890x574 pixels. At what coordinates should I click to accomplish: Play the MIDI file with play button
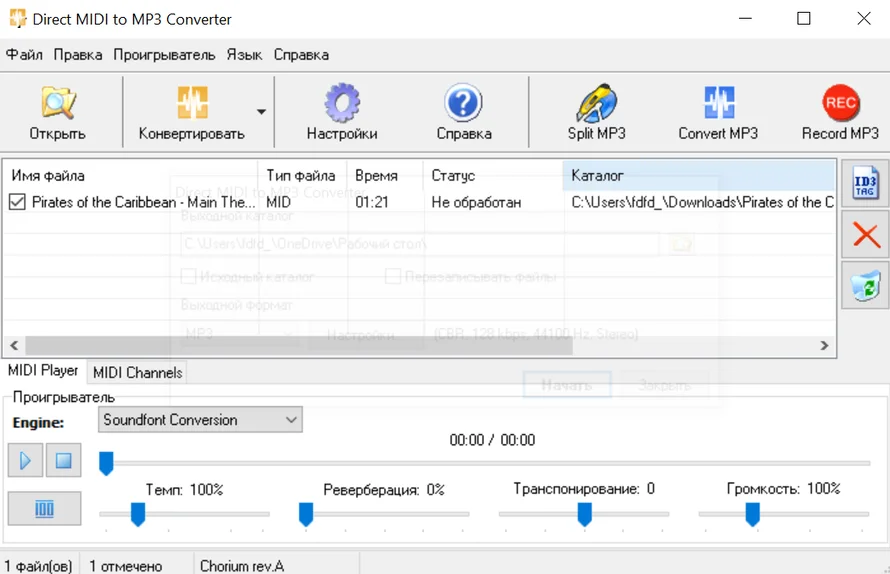coord(25,460)
